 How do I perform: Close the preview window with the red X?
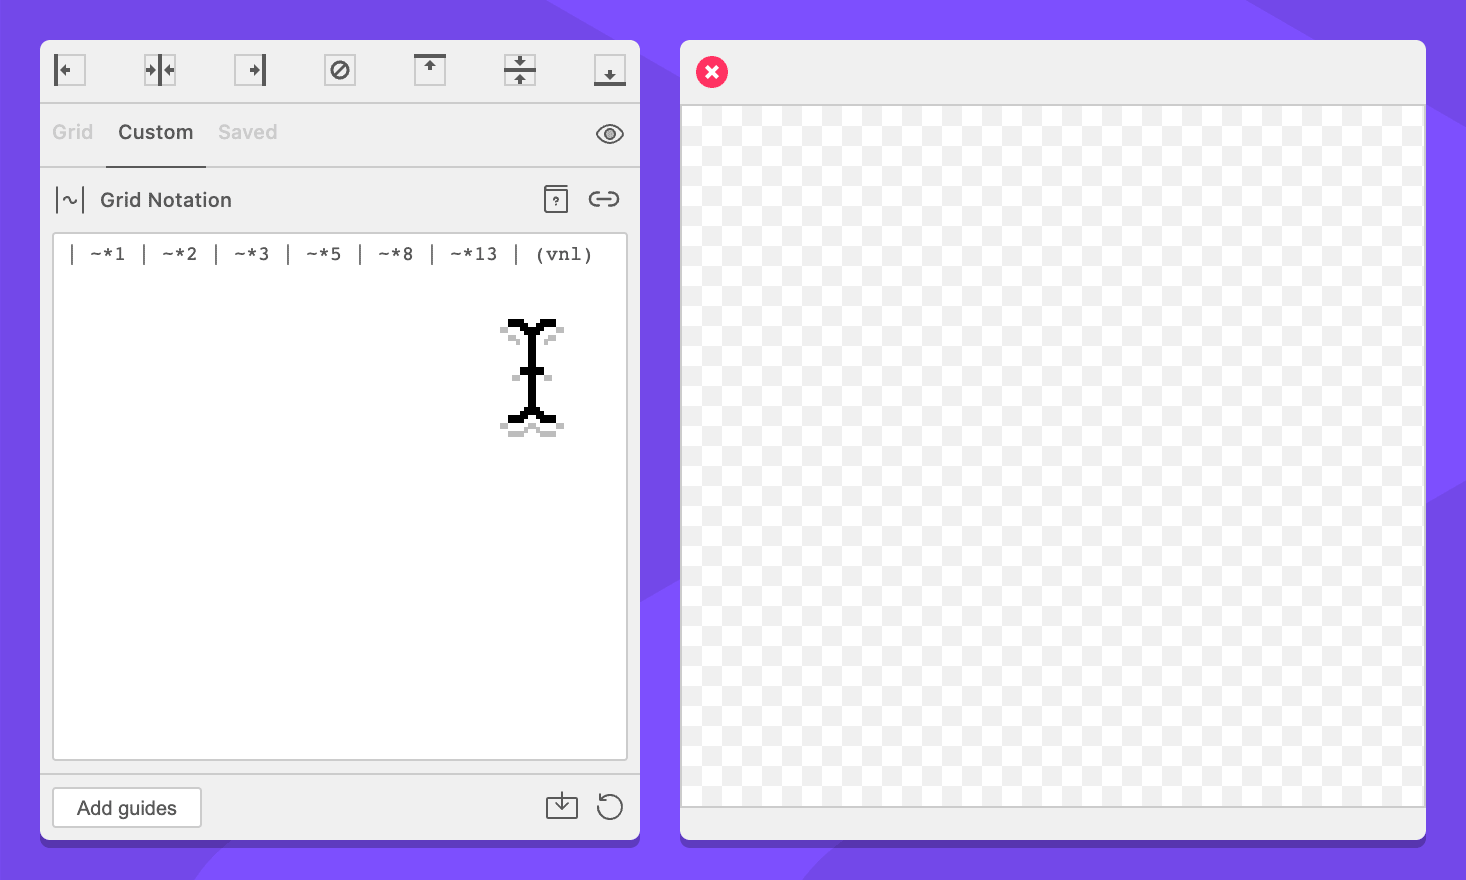(712, 72)
